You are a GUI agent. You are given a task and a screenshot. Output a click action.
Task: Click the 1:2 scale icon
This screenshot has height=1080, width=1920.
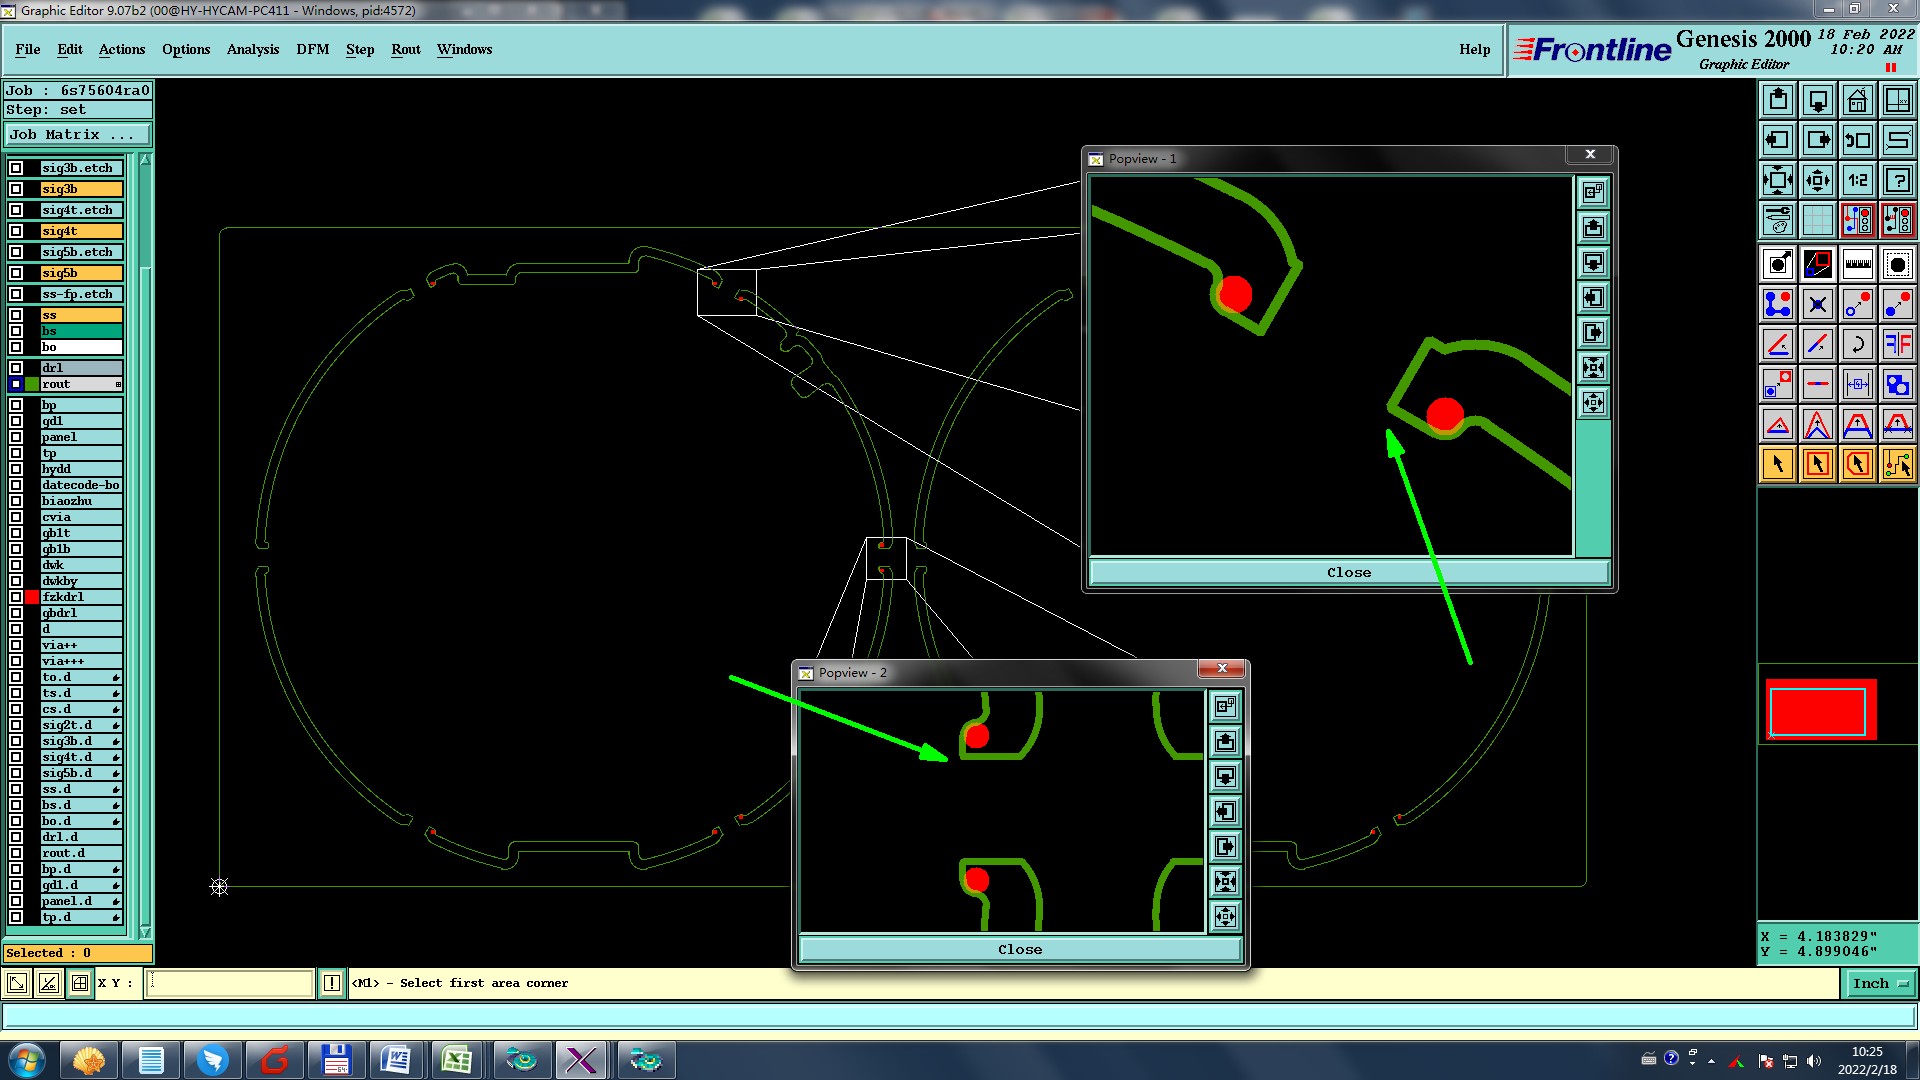click(1858, 180)
